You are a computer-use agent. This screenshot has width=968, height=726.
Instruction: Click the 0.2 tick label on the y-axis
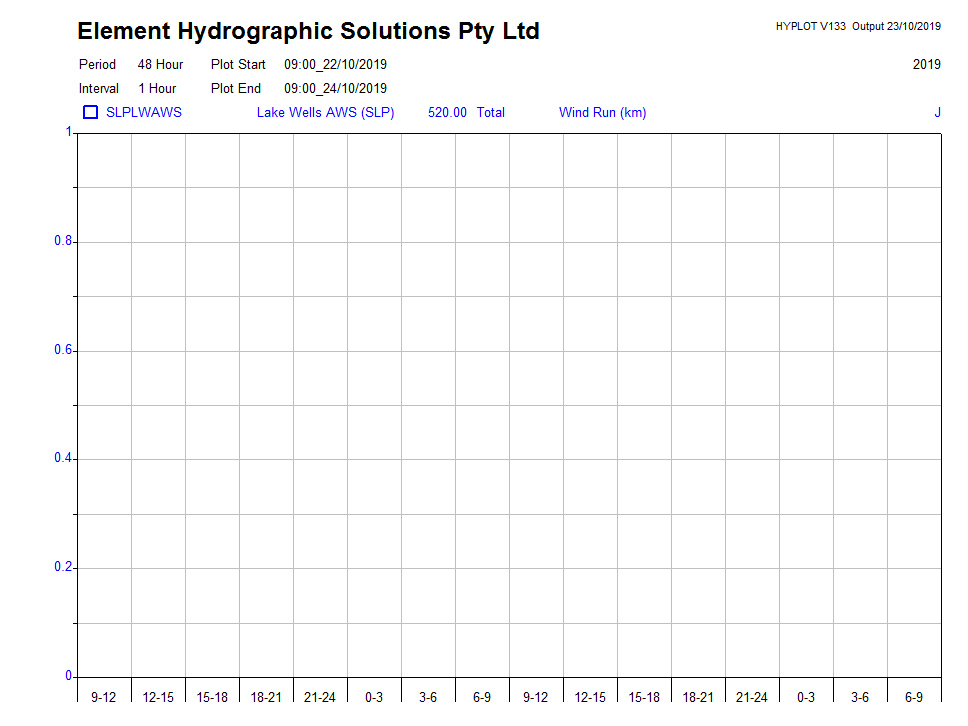[63, 567]
